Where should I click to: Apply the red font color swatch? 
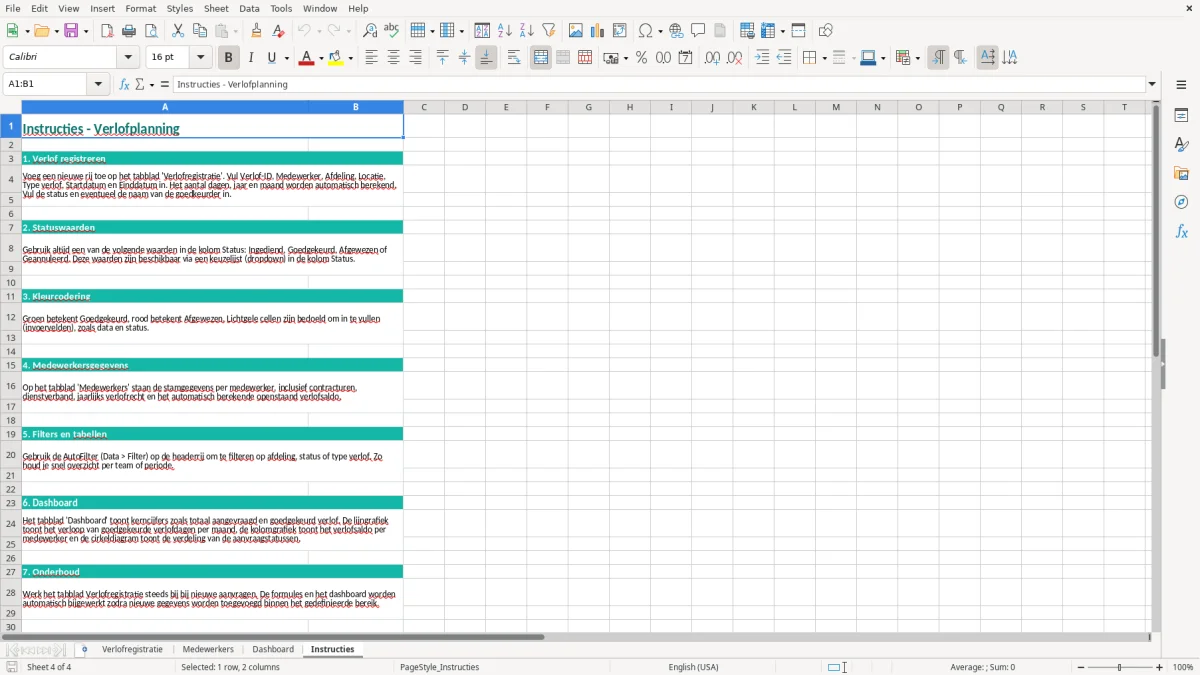(307, 58)
